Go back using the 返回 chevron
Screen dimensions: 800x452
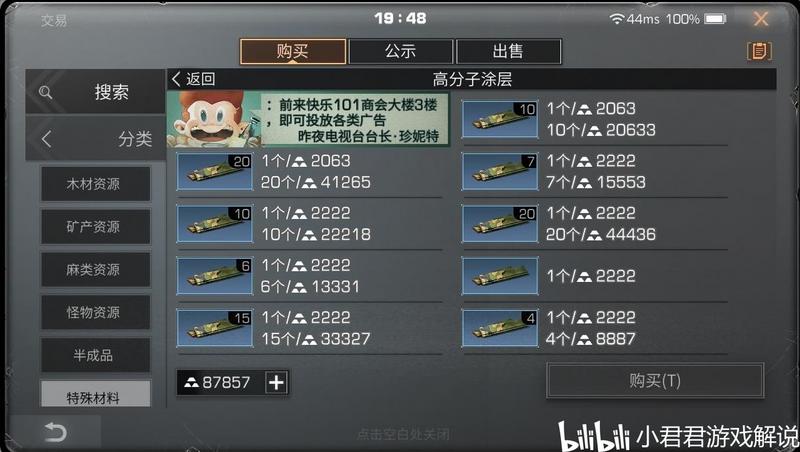pos(193,79)
